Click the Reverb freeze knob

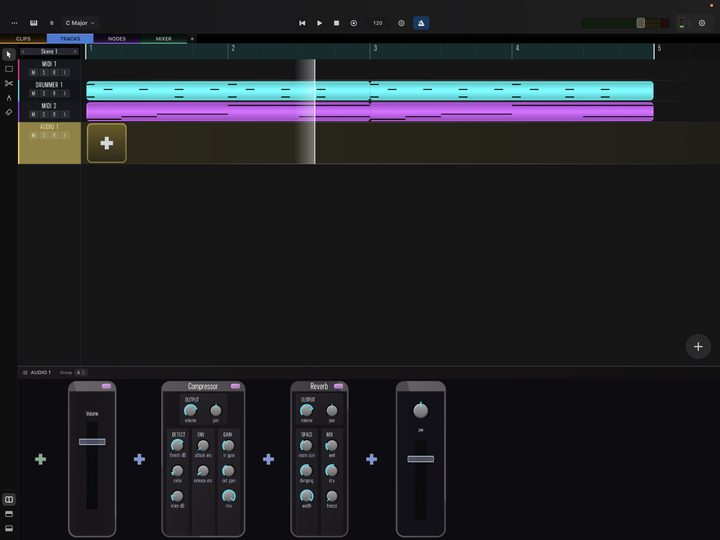[332, 496]
